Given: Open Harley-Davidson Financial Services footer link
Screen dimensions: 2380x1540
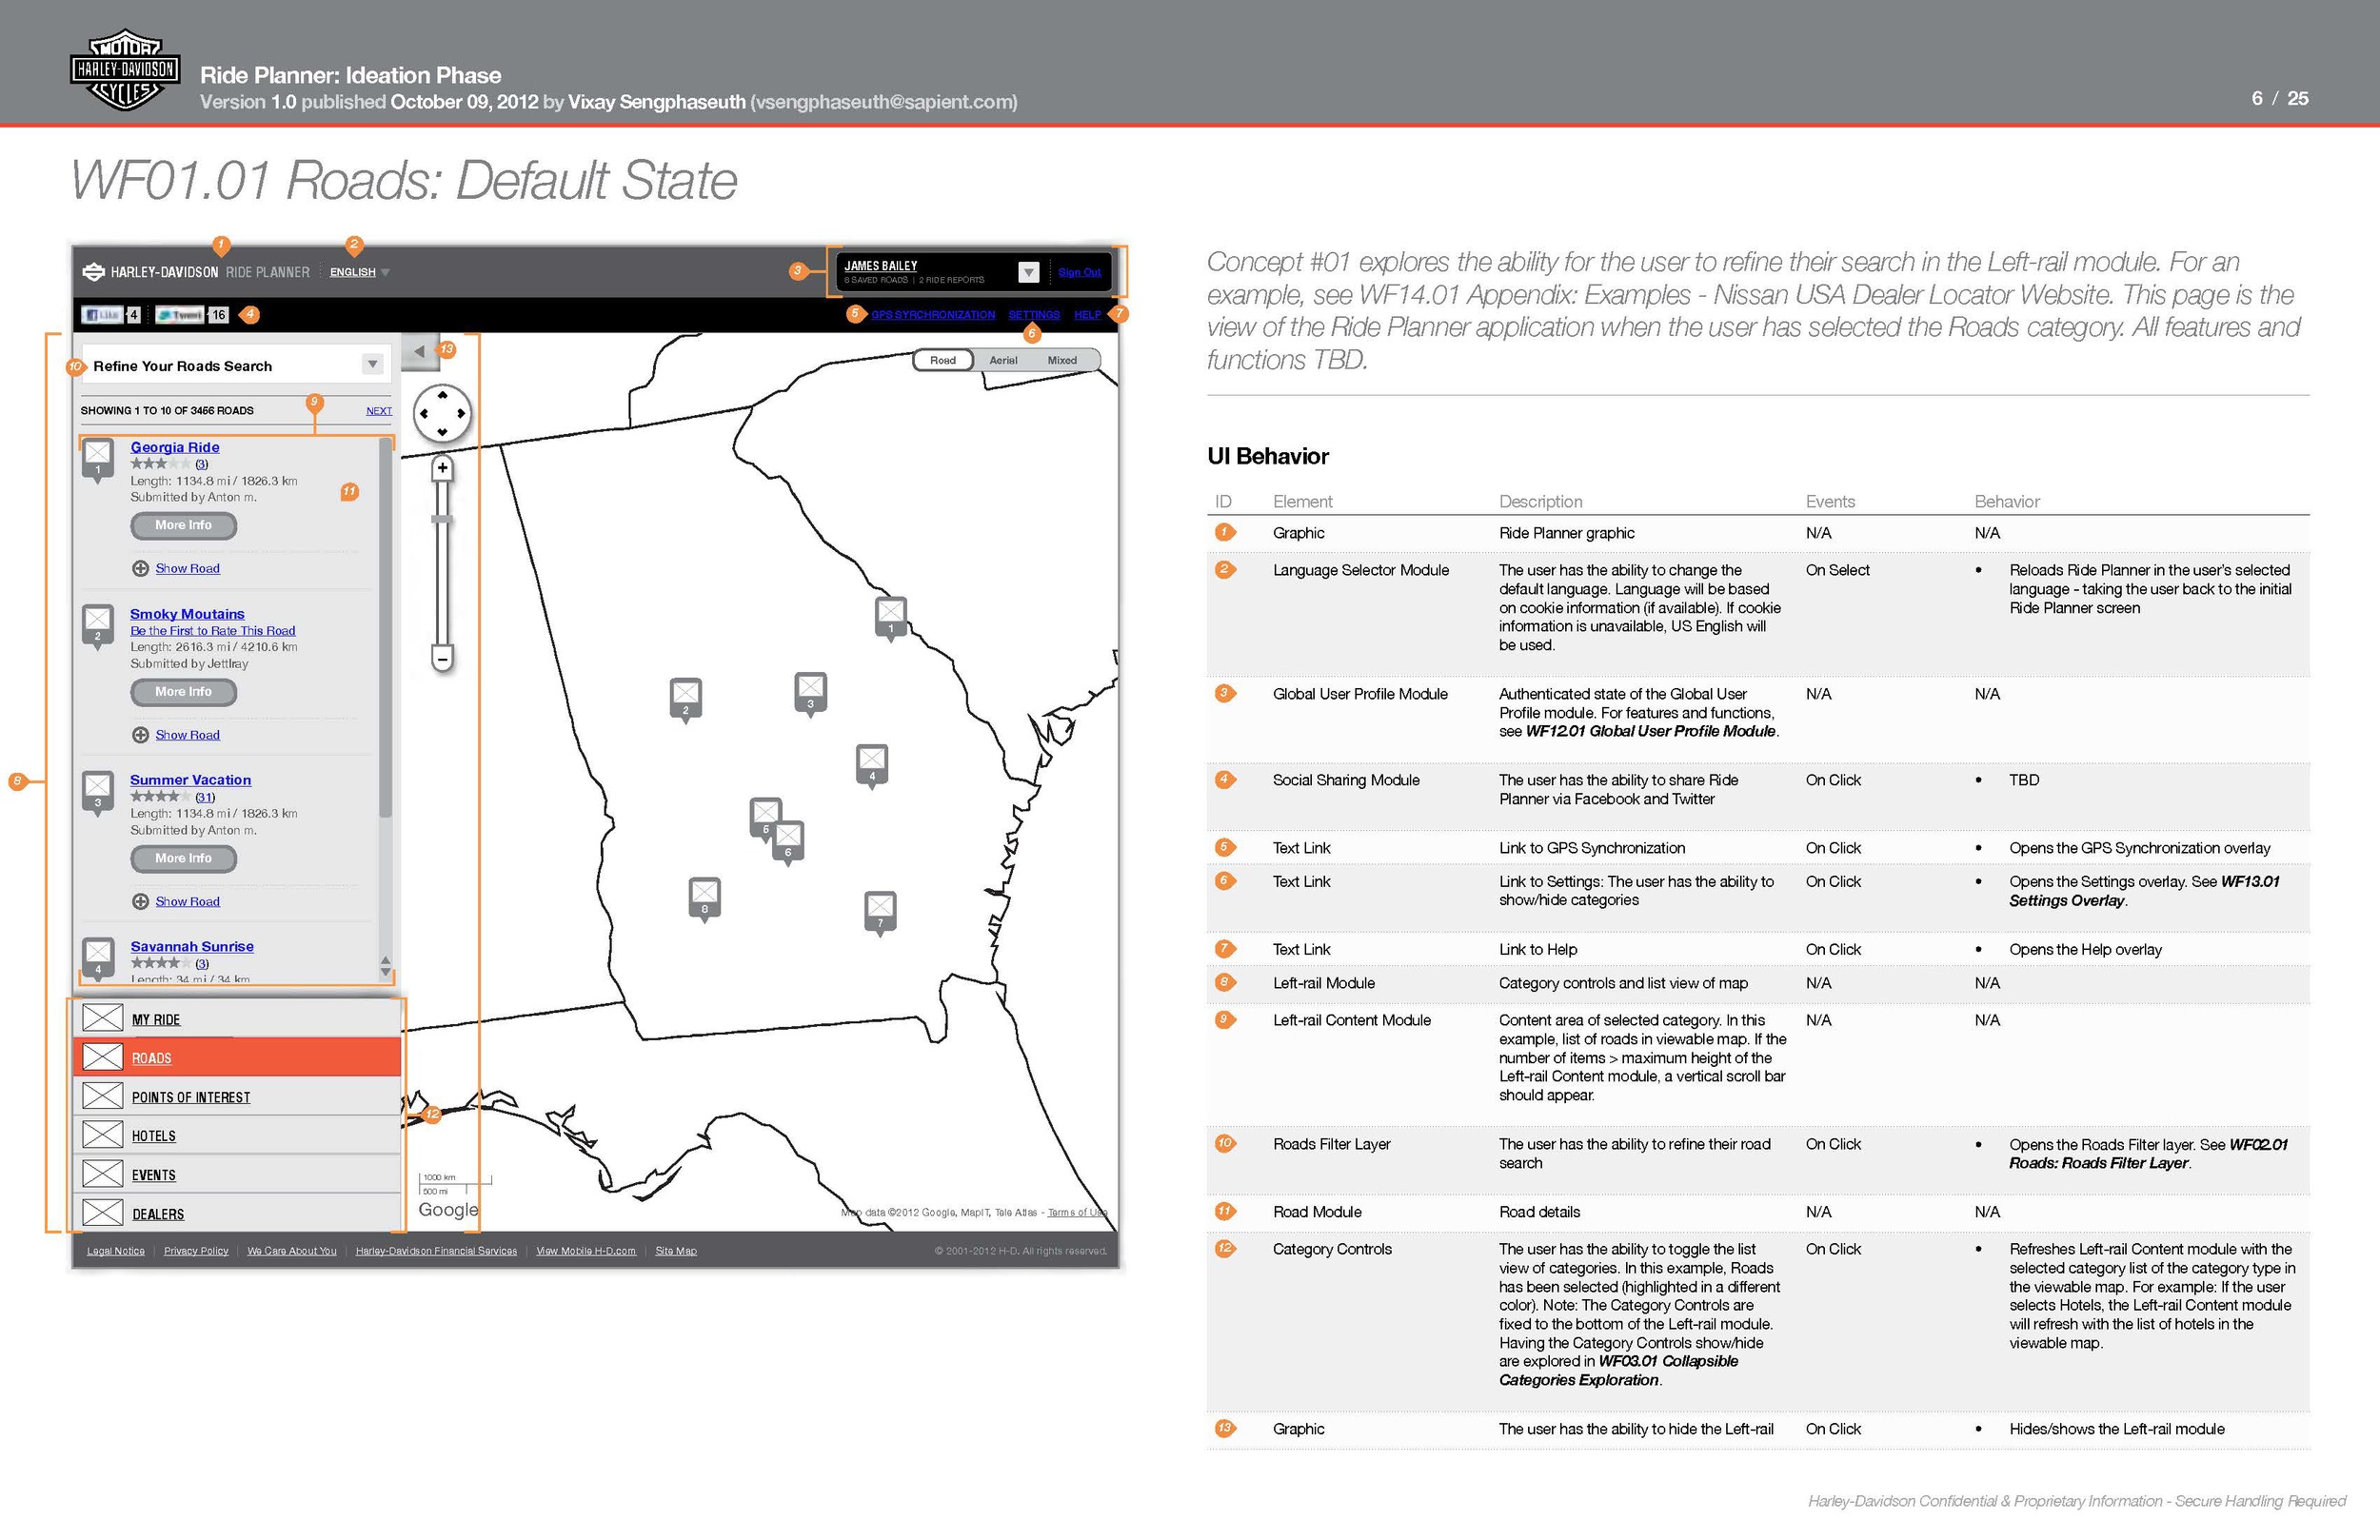Looking at the screenshot, I should [436, 1251].
